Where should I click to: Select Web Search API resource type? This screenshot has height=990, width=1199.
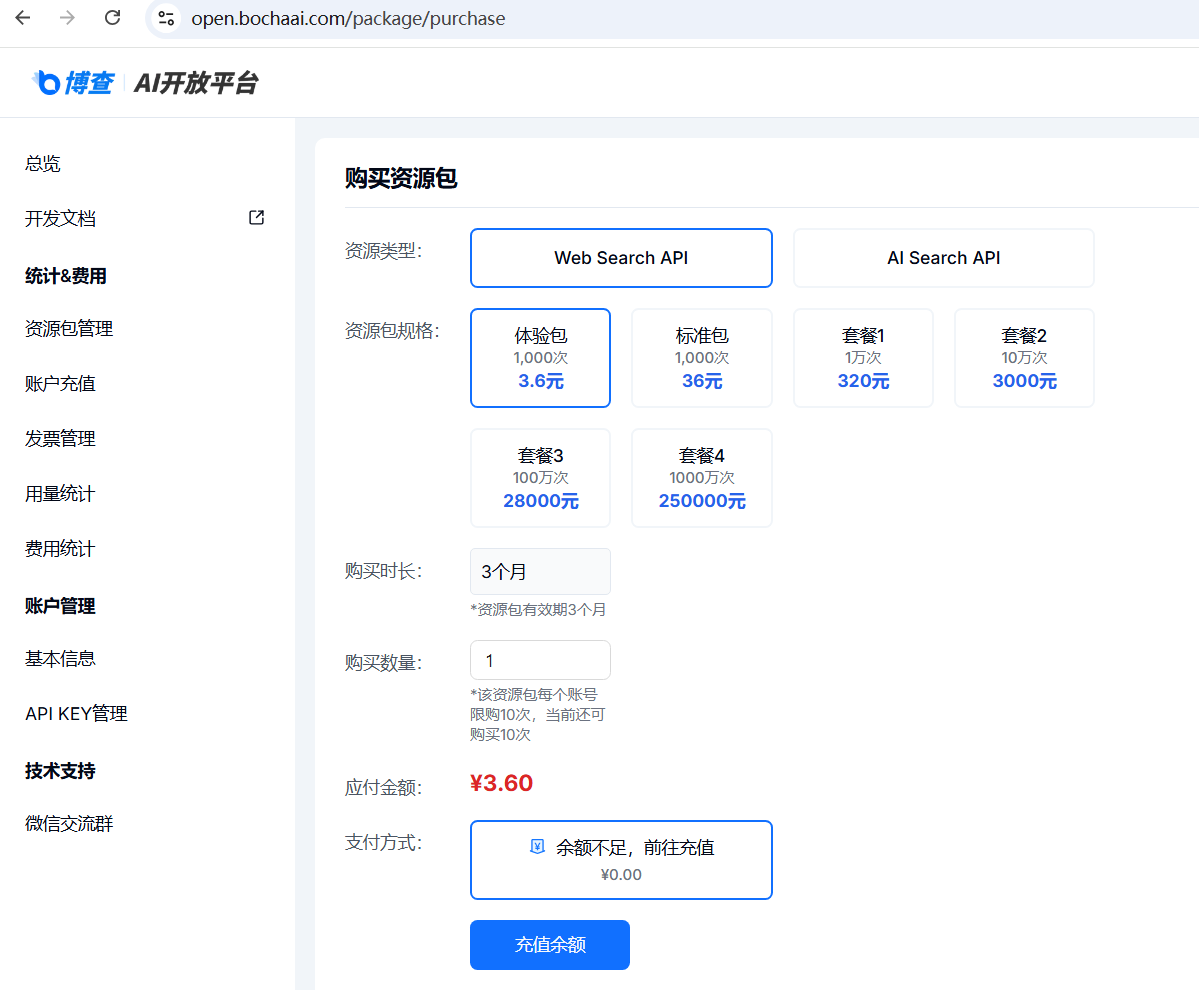point(621,258)
